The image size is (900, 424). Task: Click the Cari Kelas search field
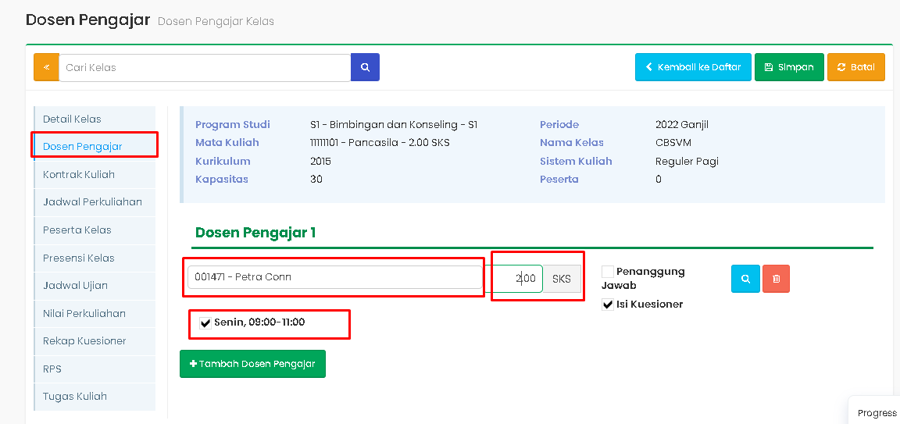click(205, 67)
